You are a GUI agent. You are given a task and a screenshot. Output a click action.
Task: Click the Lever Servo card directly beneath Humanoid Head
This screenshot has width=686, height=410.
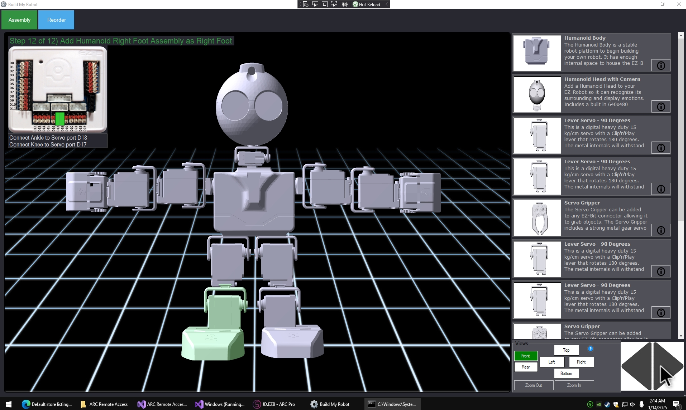[592, 135]
